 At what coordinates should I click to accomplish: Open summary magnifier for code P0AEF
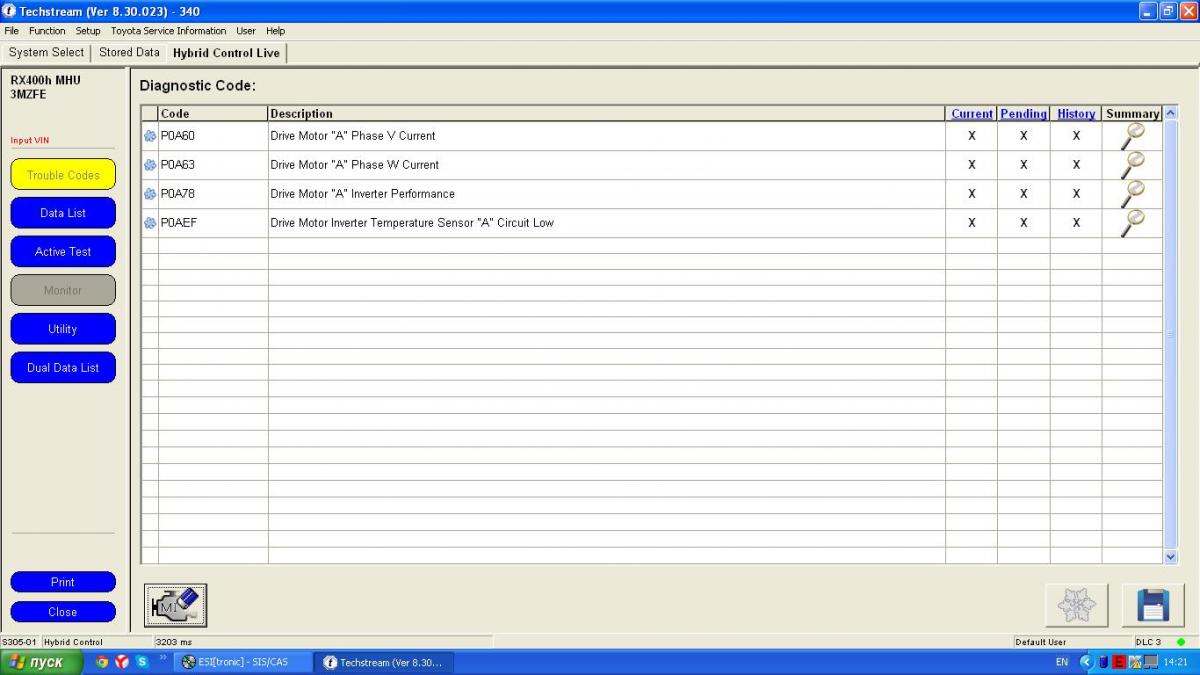1132,223
